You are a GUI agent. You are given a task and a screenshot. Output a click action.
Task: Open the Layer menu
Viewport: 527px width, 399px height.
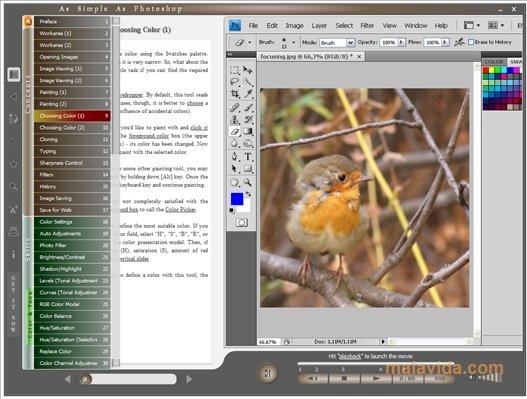(319, 26)
